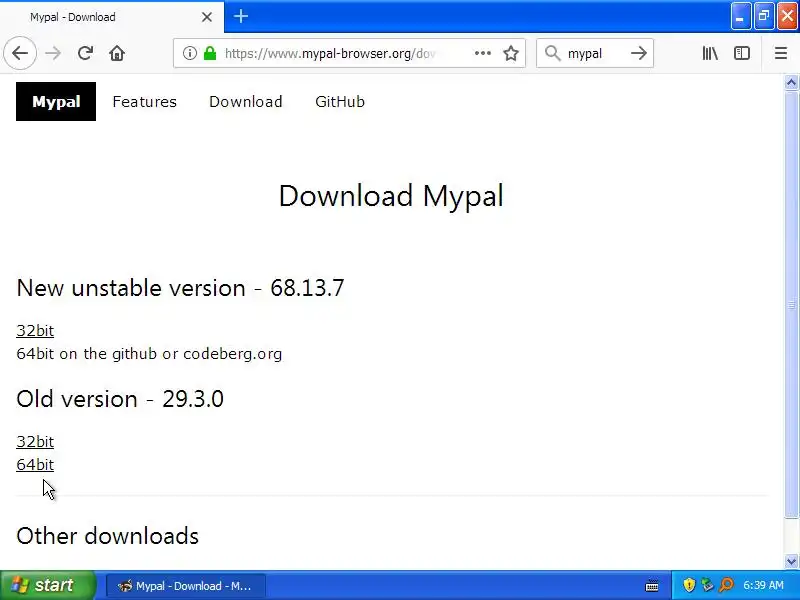
Task: Click the Download Mypal heading
Action: click(391, 196)
